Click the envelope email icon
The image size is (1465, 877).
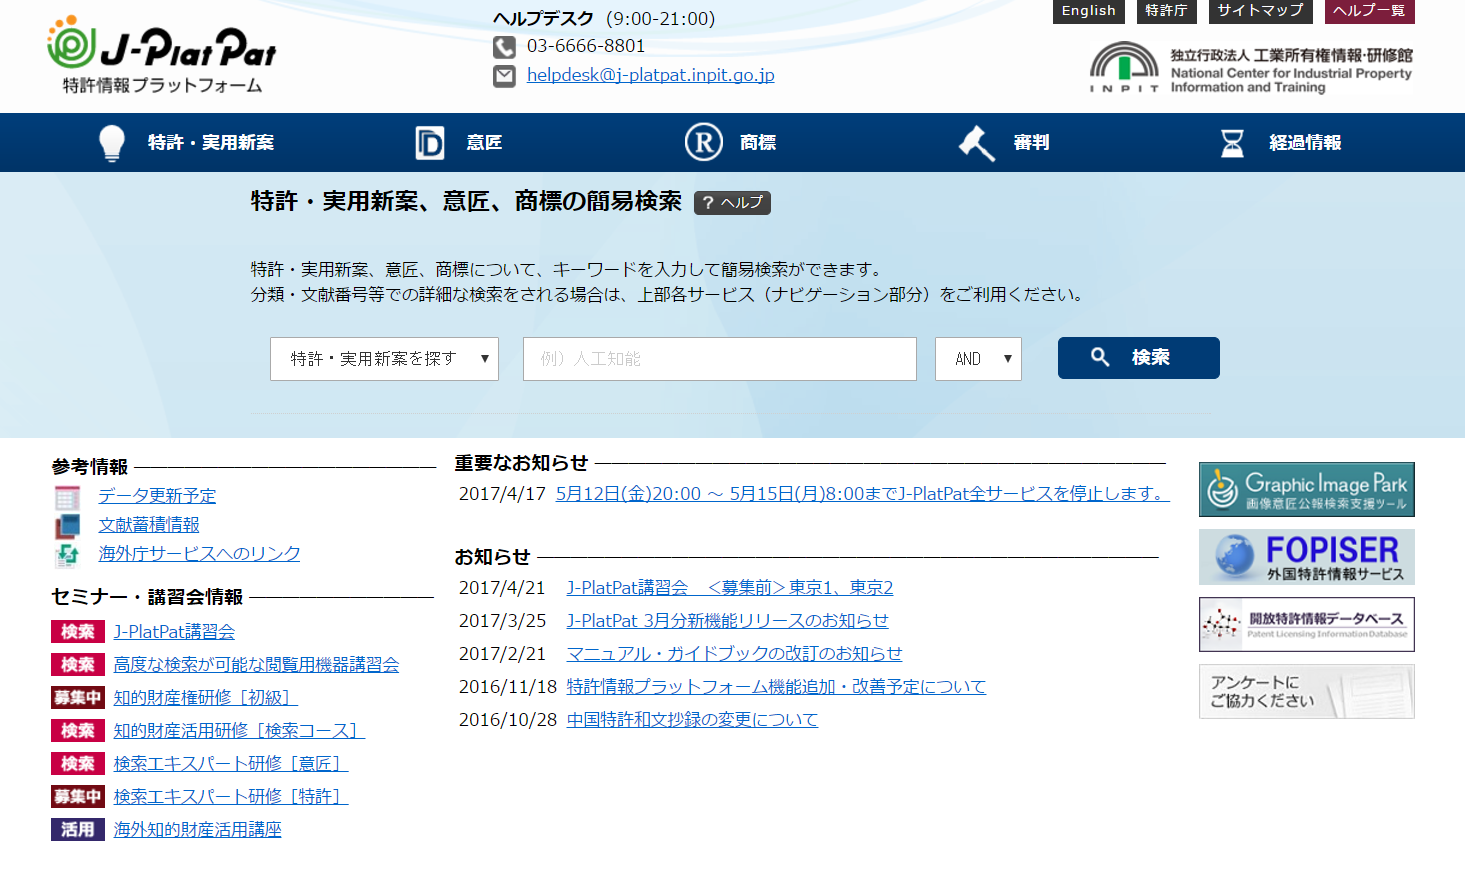504,76
